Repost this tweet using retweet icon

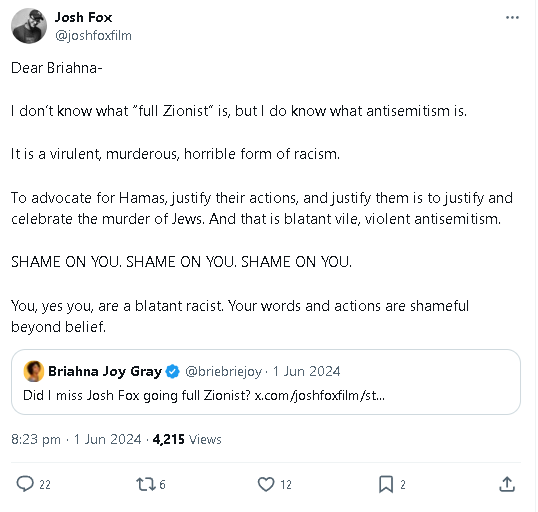[146, 484]
